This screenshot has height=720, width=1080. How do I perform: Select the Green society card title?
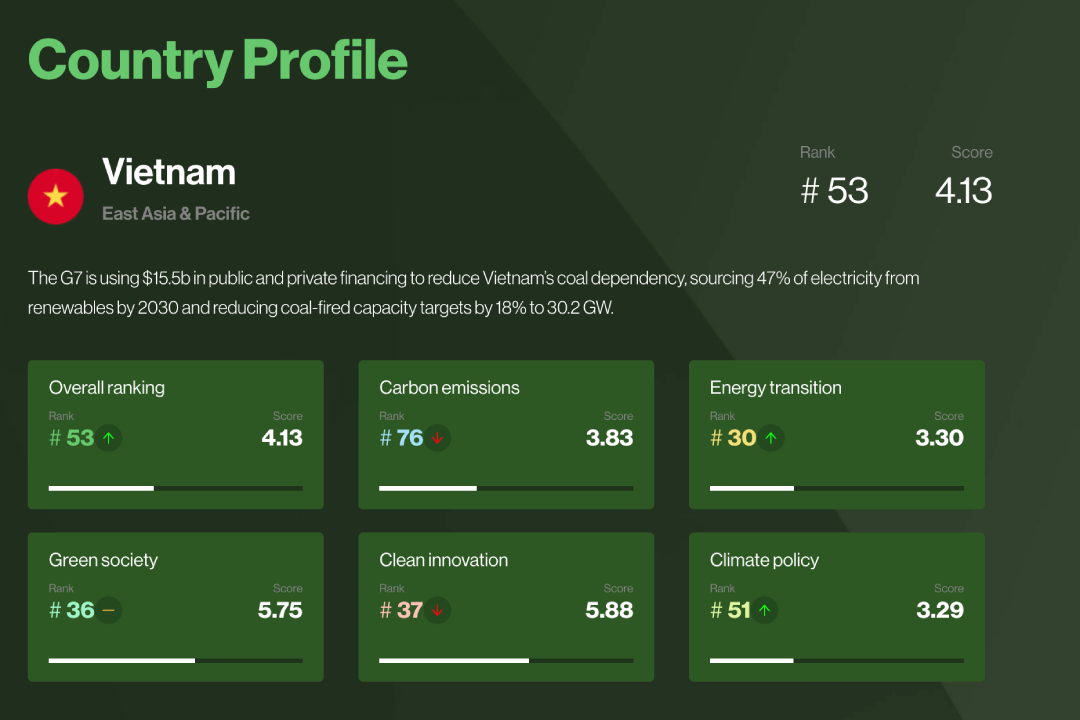point(103,560)
